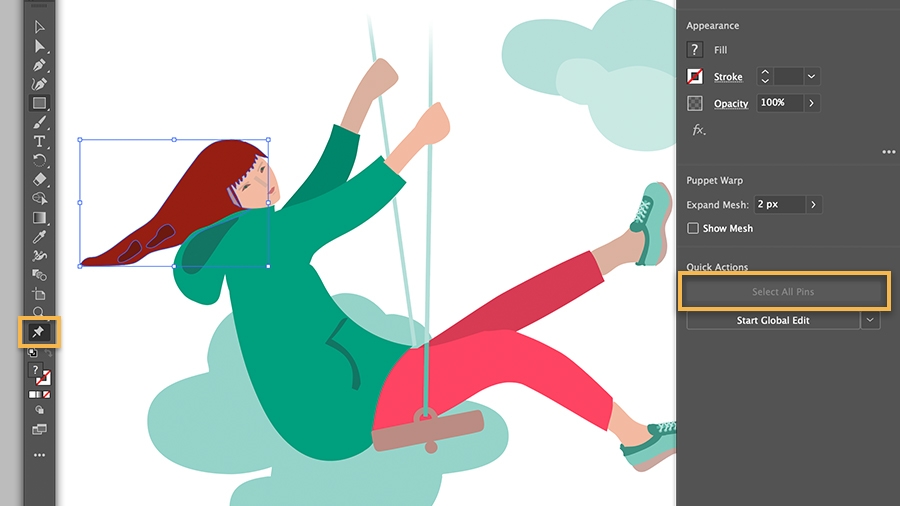Click the 'Fill' label text

click(x=720, y=50)
